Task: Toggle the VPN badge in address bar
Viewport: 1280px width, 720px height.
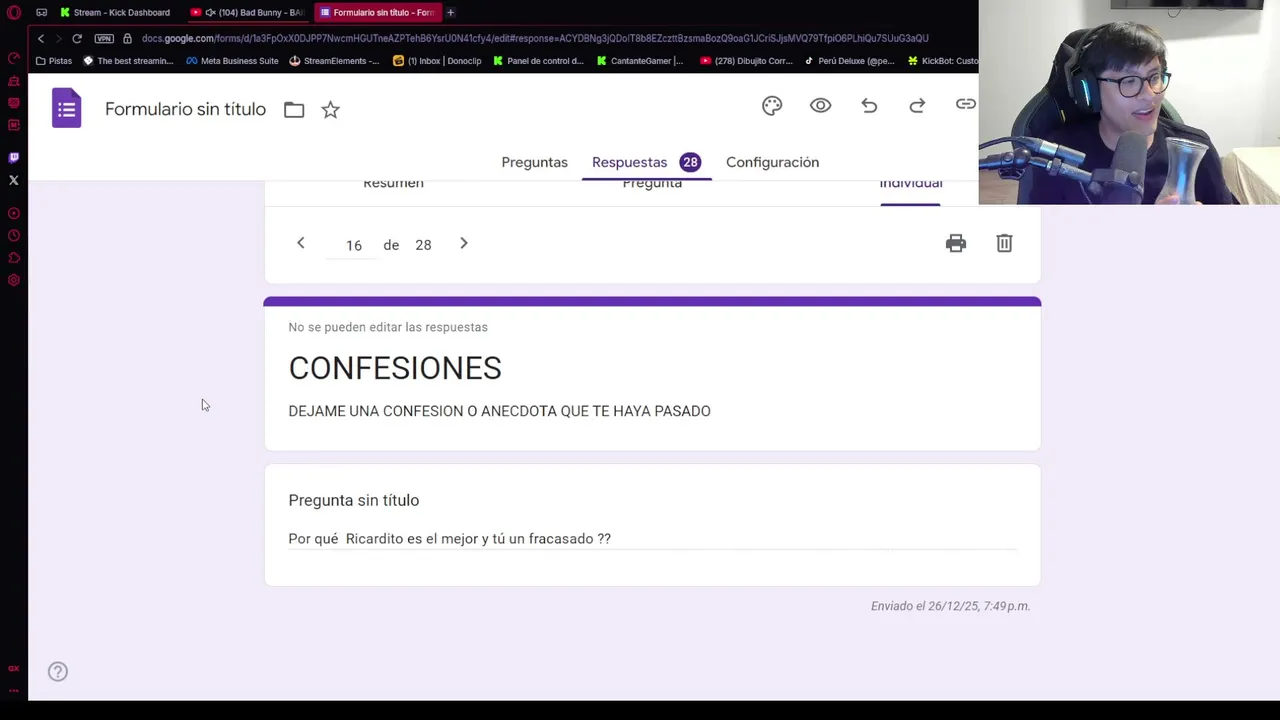Action: [104, 38]
